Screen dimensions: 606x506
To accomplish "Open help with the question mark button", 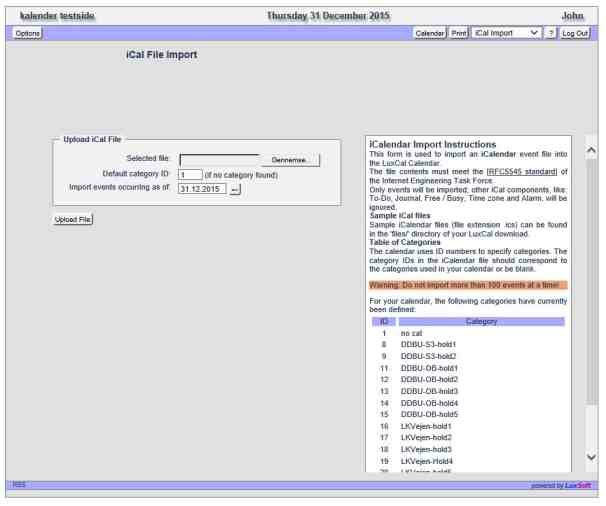I will 551,33.
